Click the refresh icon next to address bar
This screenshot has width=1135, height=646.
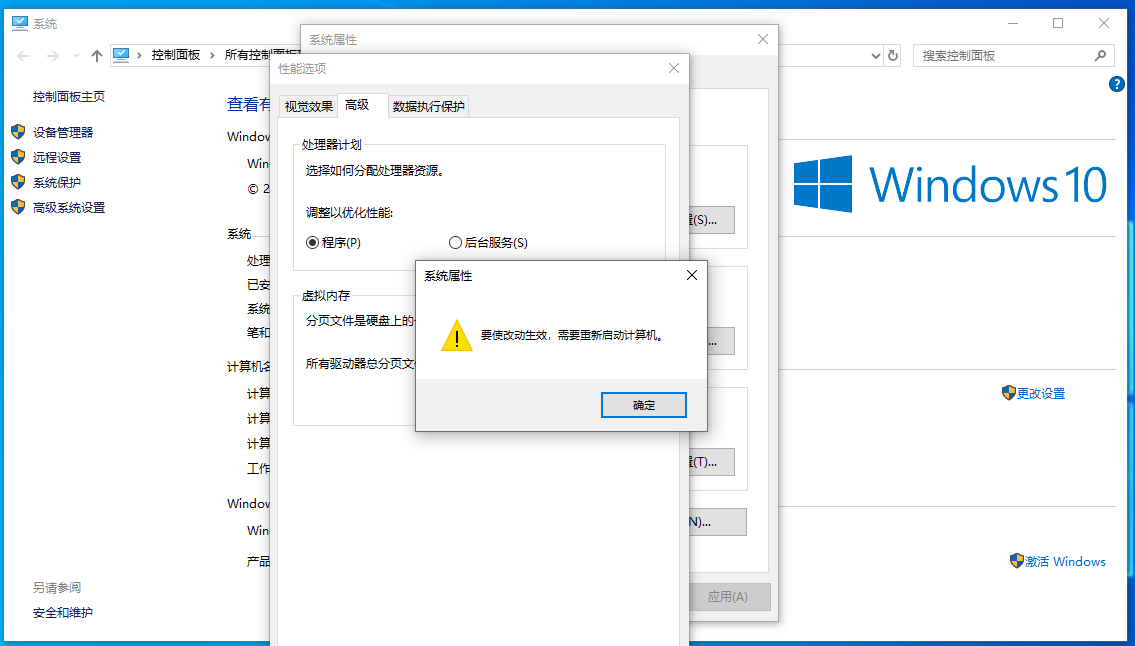pyautogui.click(x=893, y=56)
